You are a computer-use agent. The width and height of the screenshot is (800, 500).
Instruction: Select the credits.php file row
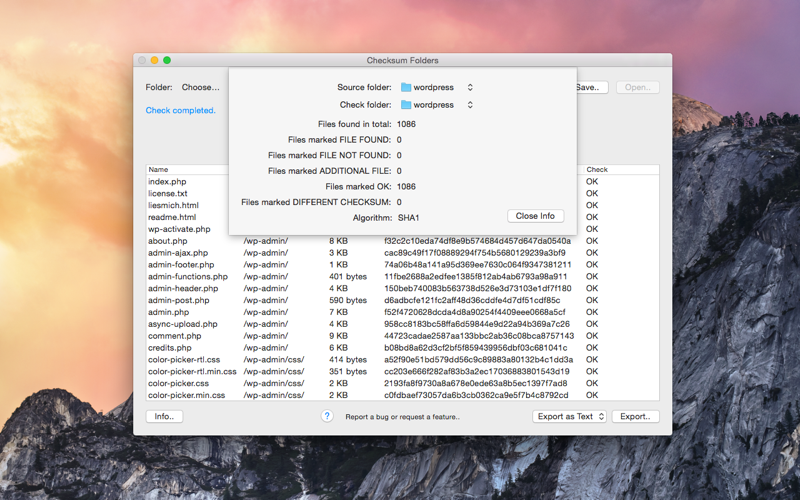(x=403, y=347)
